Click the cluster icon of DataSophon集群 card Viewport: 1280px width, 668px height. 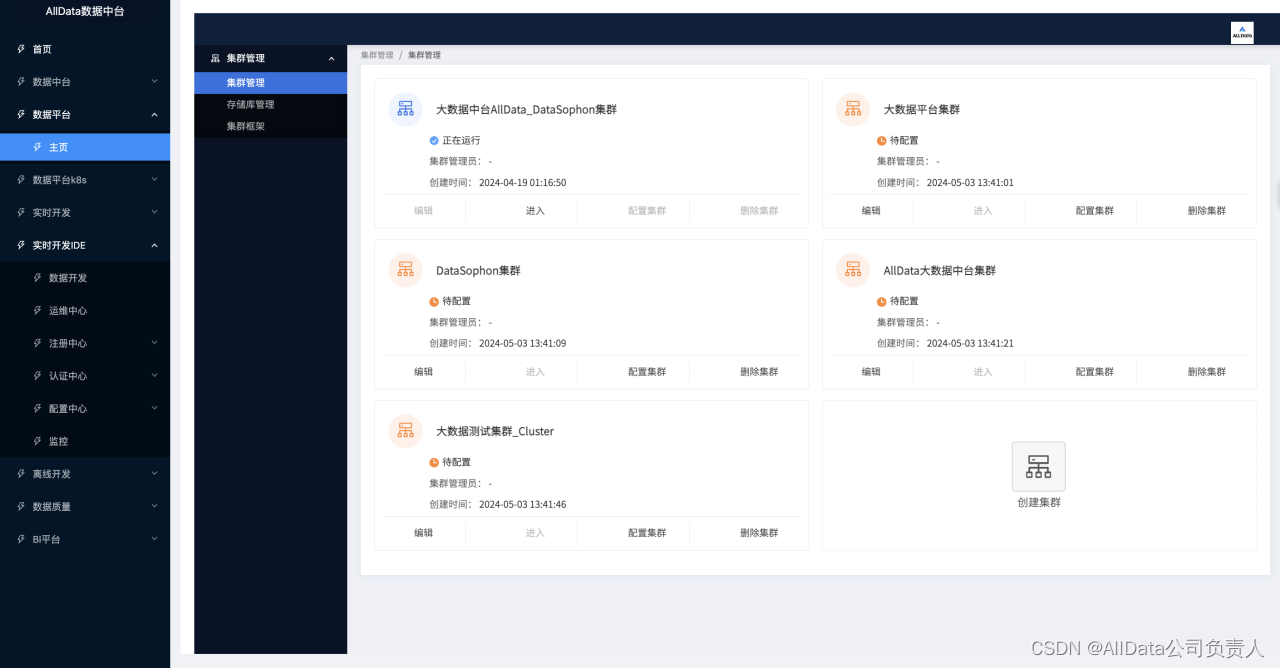point(405,270)
